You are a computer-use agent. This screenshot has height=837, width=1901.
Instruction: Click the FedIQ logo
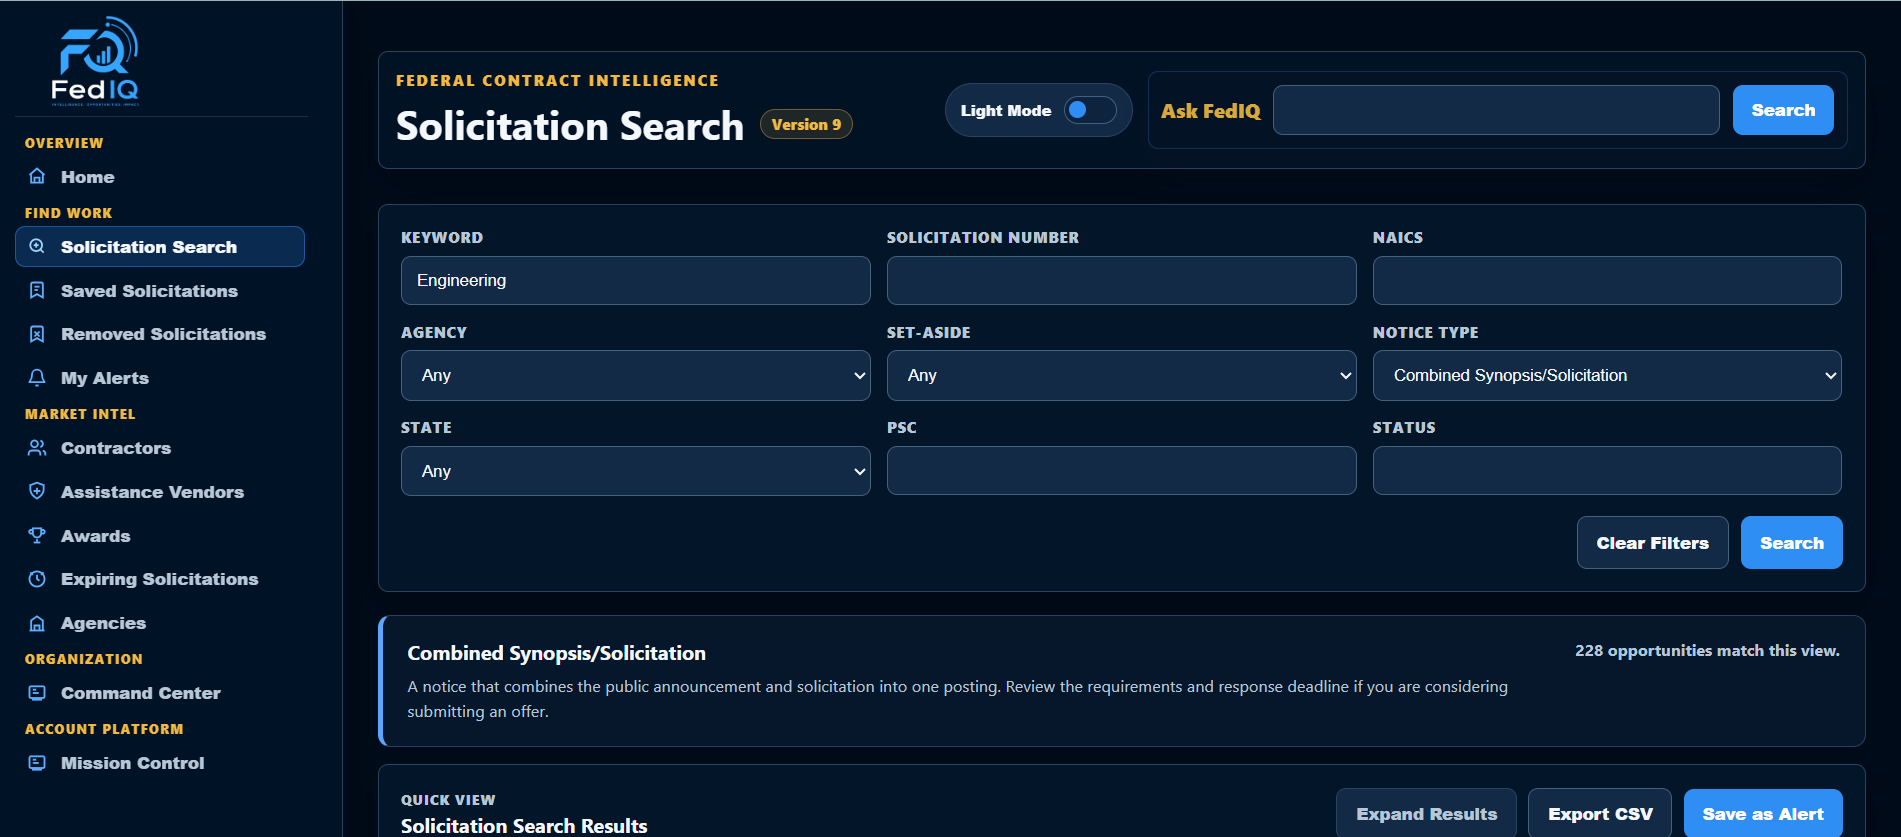(95, 61)
